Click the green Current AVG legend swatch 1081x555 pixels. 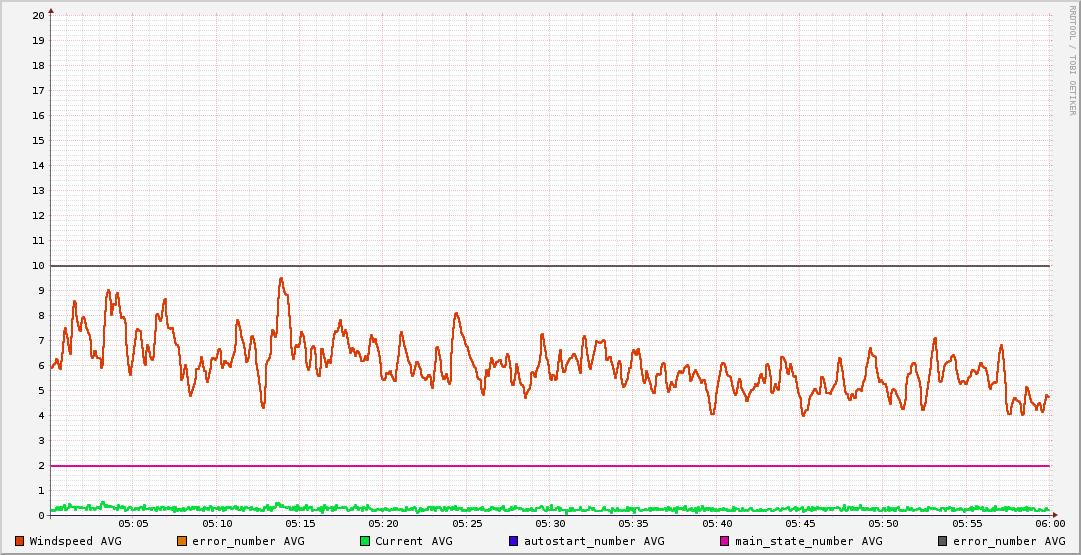tap(365, 541)
